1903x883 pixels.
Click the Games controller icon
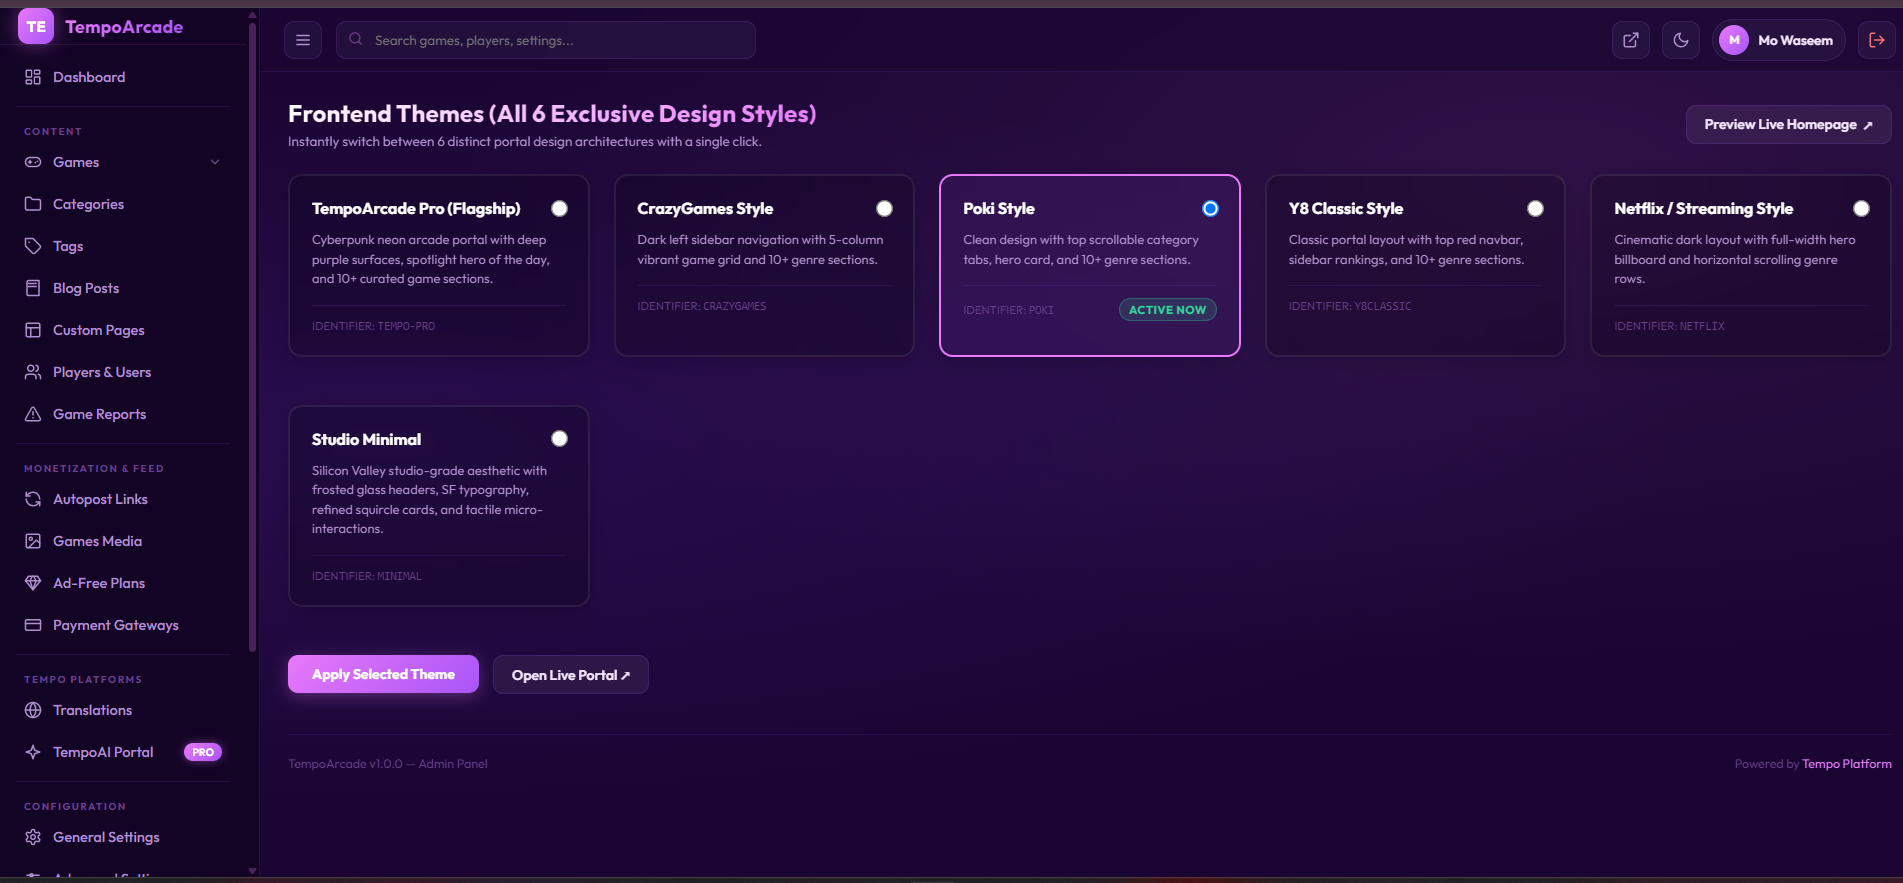[x=33, y=162]
